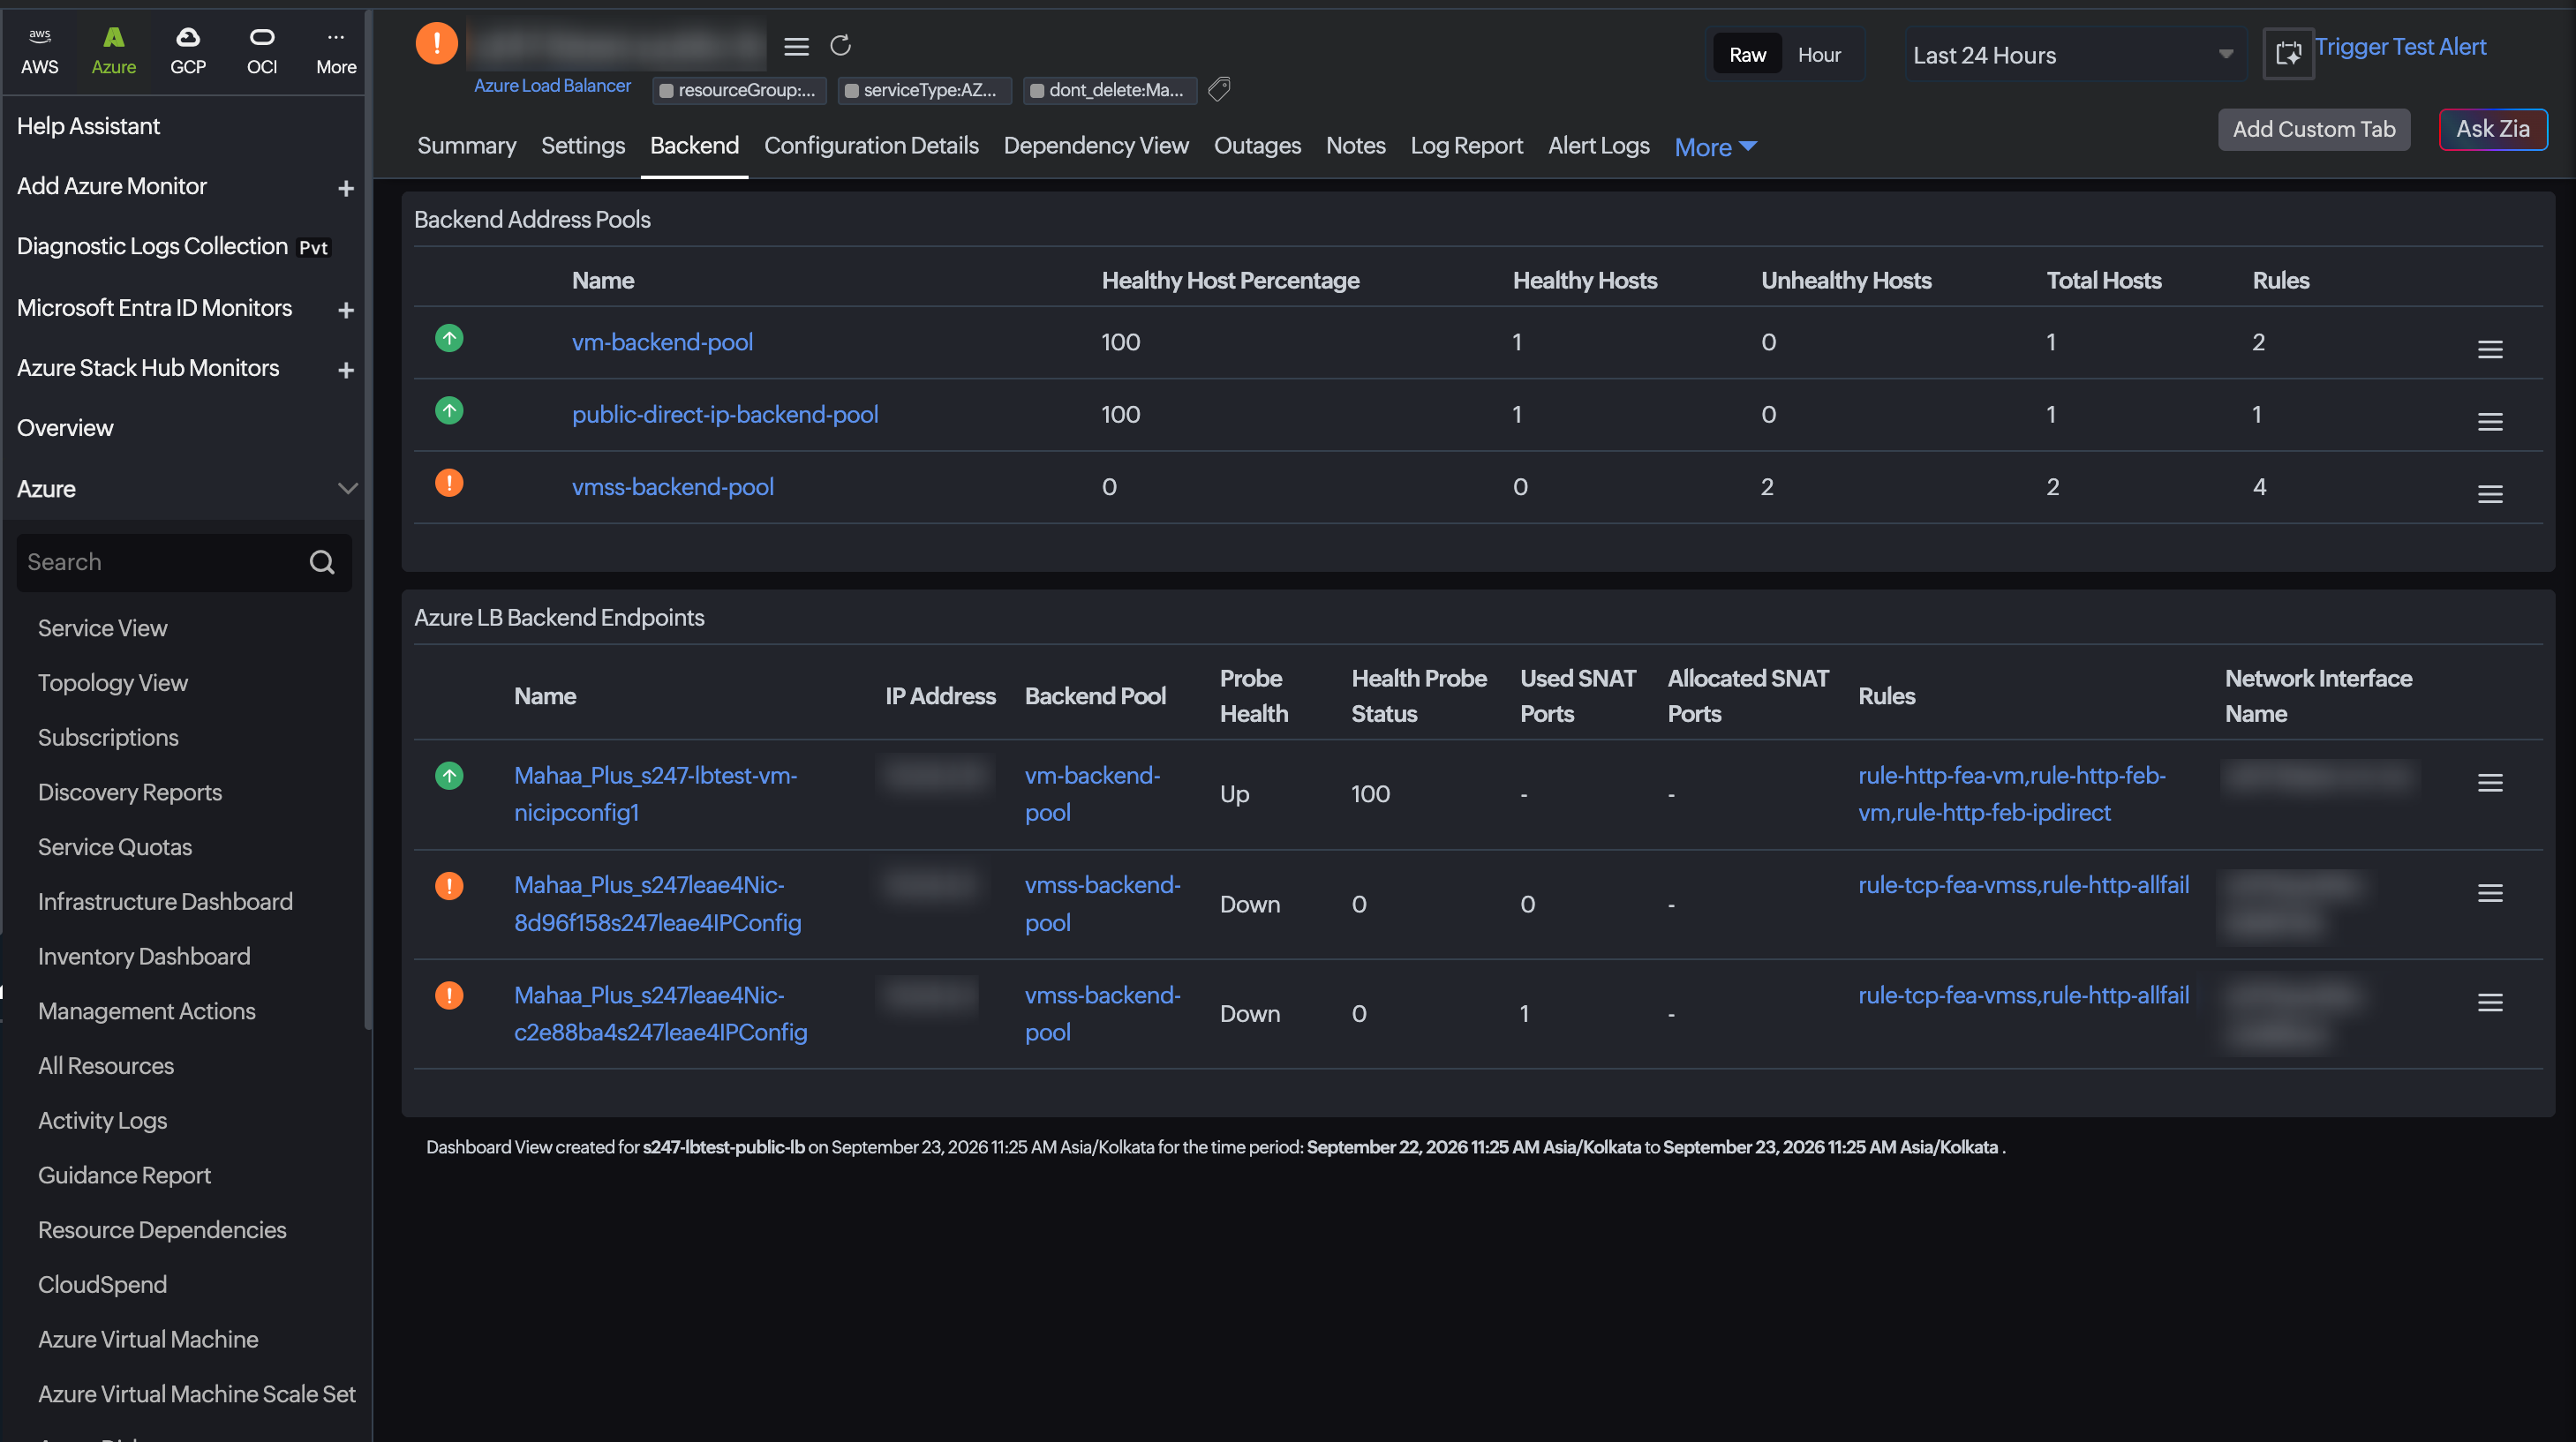The height and width of the screenshot is (1442, 2576).
Task: Click the Ask Zia button
Action: (x=2493, y=129)
